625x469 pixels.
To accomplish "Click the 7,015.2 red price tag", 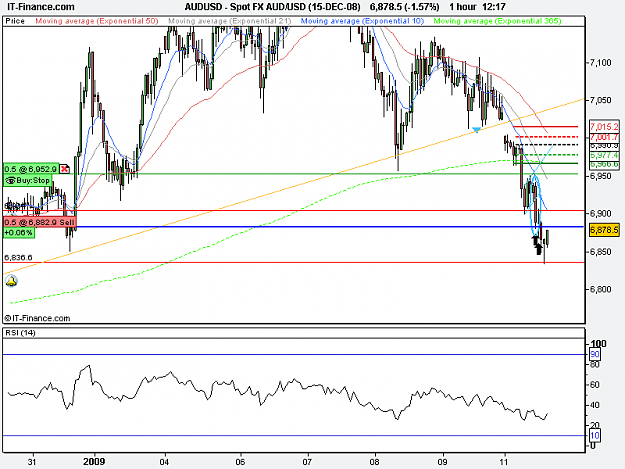I will coord(604,127).
